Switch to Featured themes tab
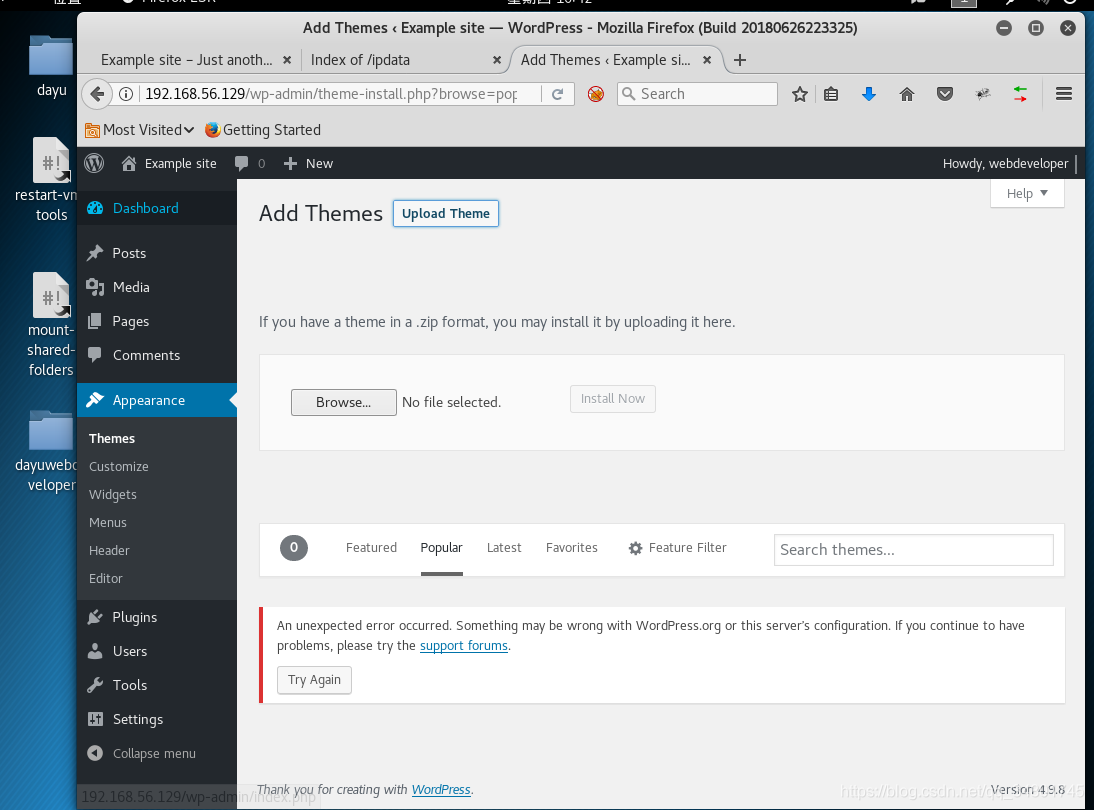The image size is (1094, 810). click(x=371, y=548)
